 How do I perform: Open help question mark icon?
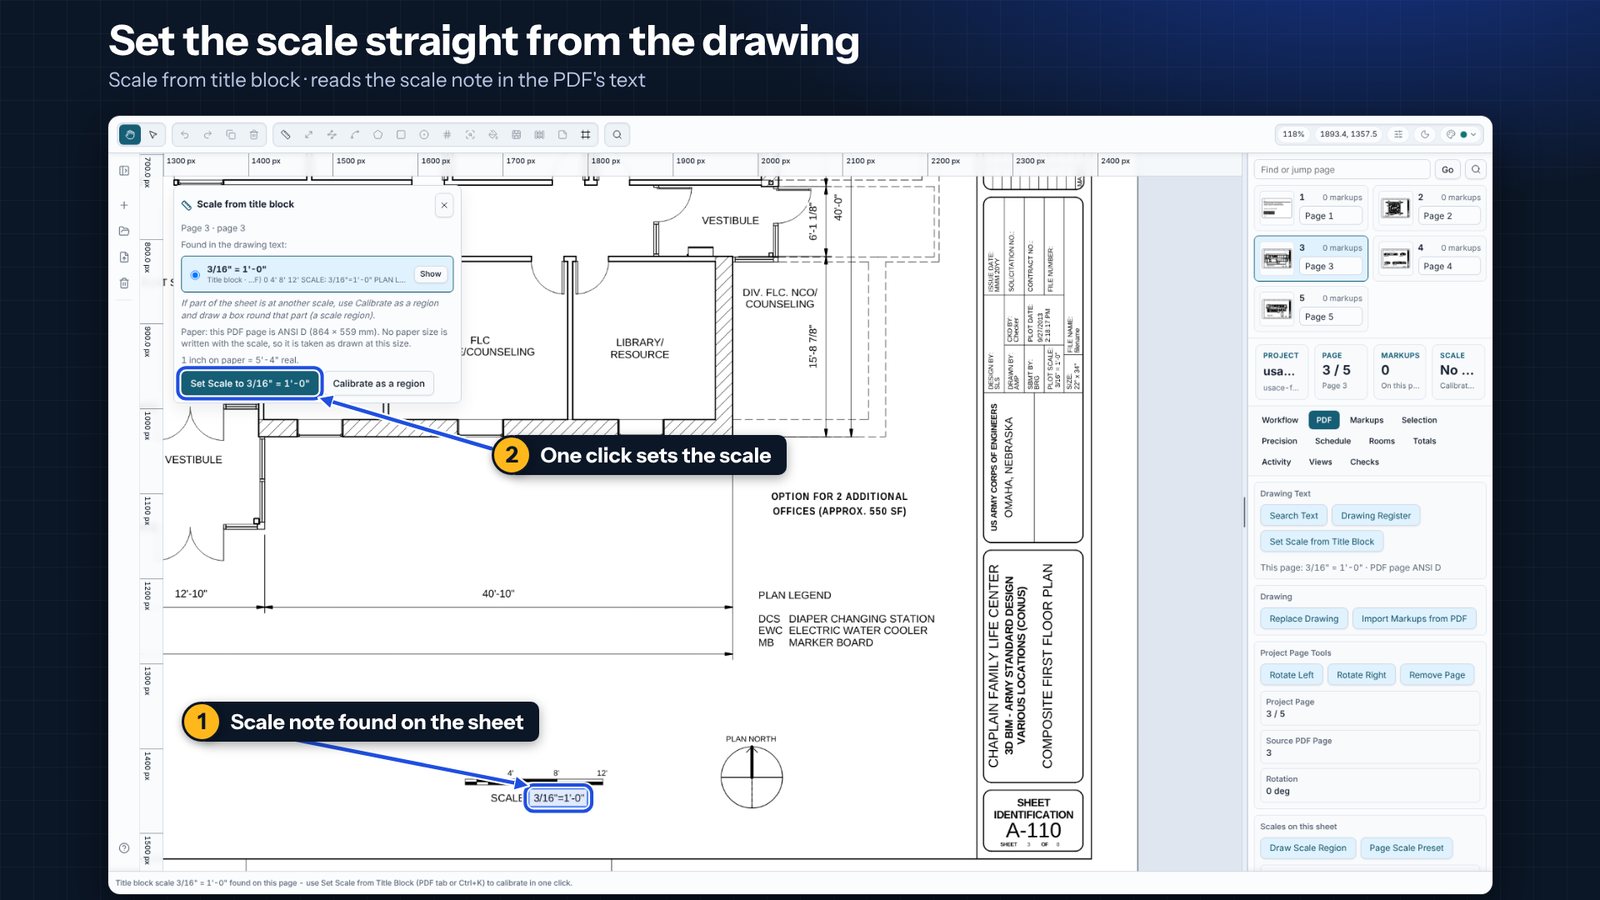[x=124, y=848]
